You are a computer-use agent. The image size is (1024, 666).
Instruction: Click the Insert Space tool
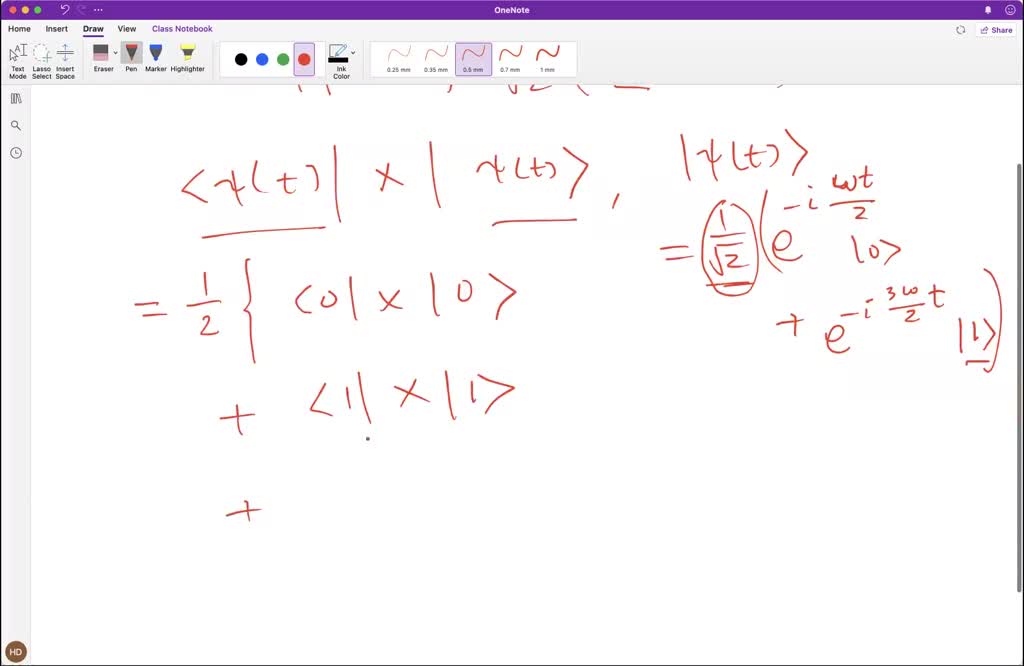[64, 60]
